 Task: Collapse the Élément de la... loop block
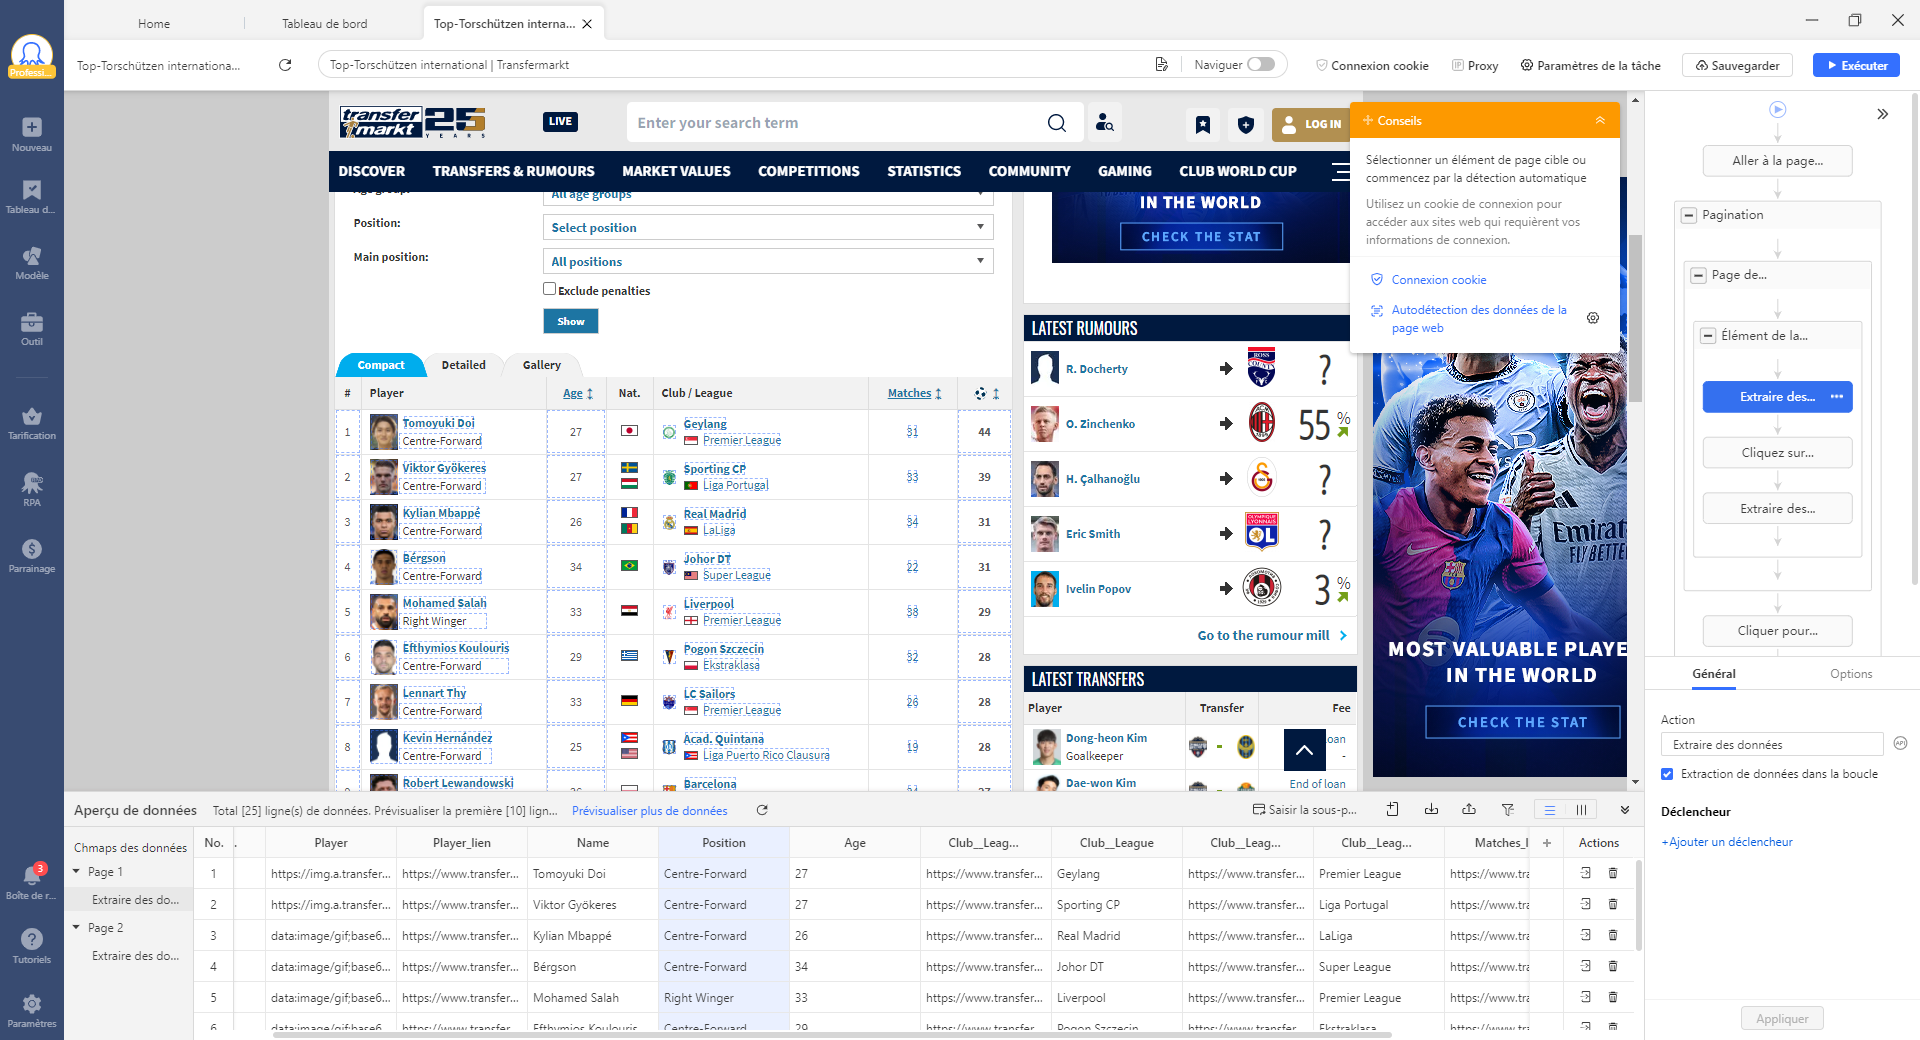[x=1708, y=336]
